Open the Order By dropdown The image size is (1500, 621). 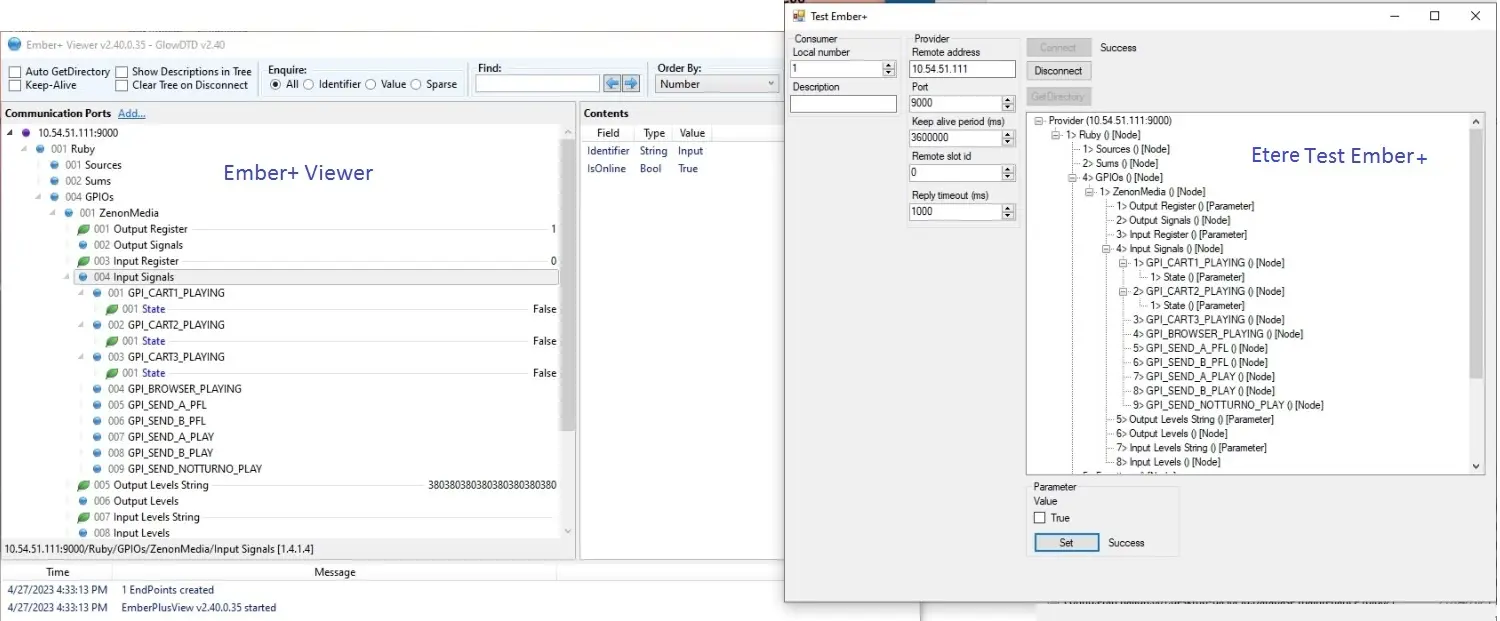click(716, 85)
